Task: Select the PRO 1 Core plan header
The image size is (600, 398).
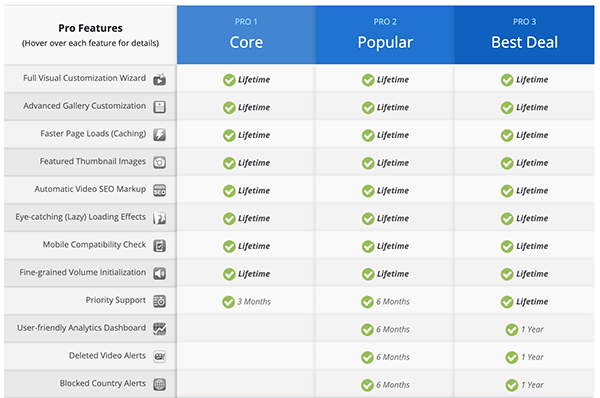Action: [x=246, y=35]
